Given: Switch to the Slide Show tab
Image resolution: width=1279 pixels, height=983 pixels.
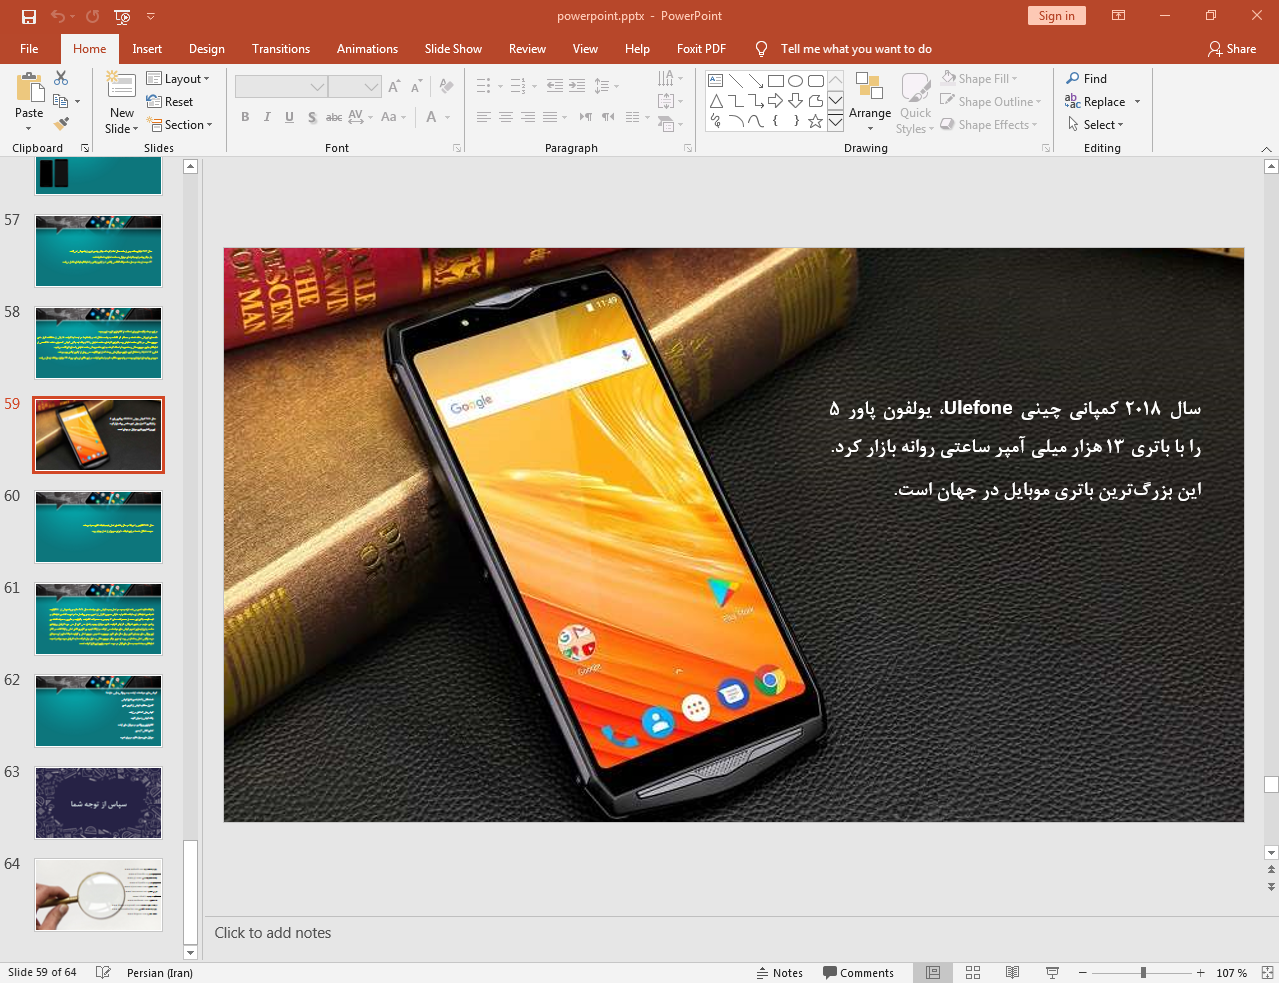Looking at the screenshot, I should tap(453, 48).
